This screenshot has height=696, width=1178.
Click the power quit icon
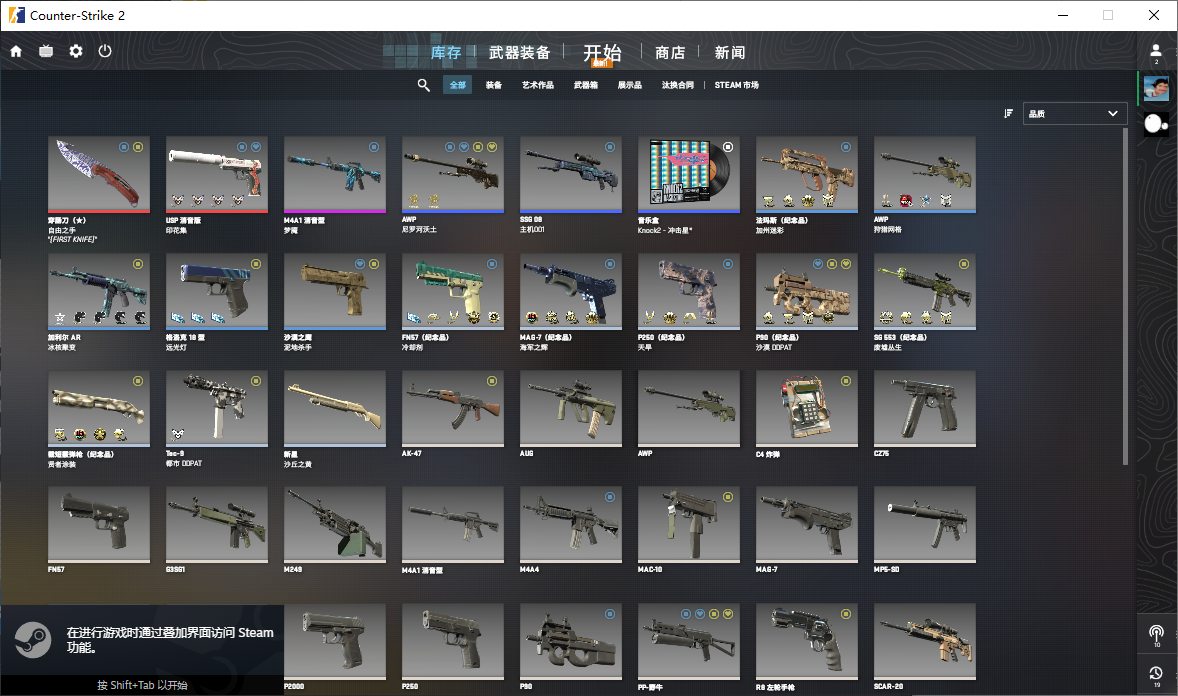pos(105,51)
